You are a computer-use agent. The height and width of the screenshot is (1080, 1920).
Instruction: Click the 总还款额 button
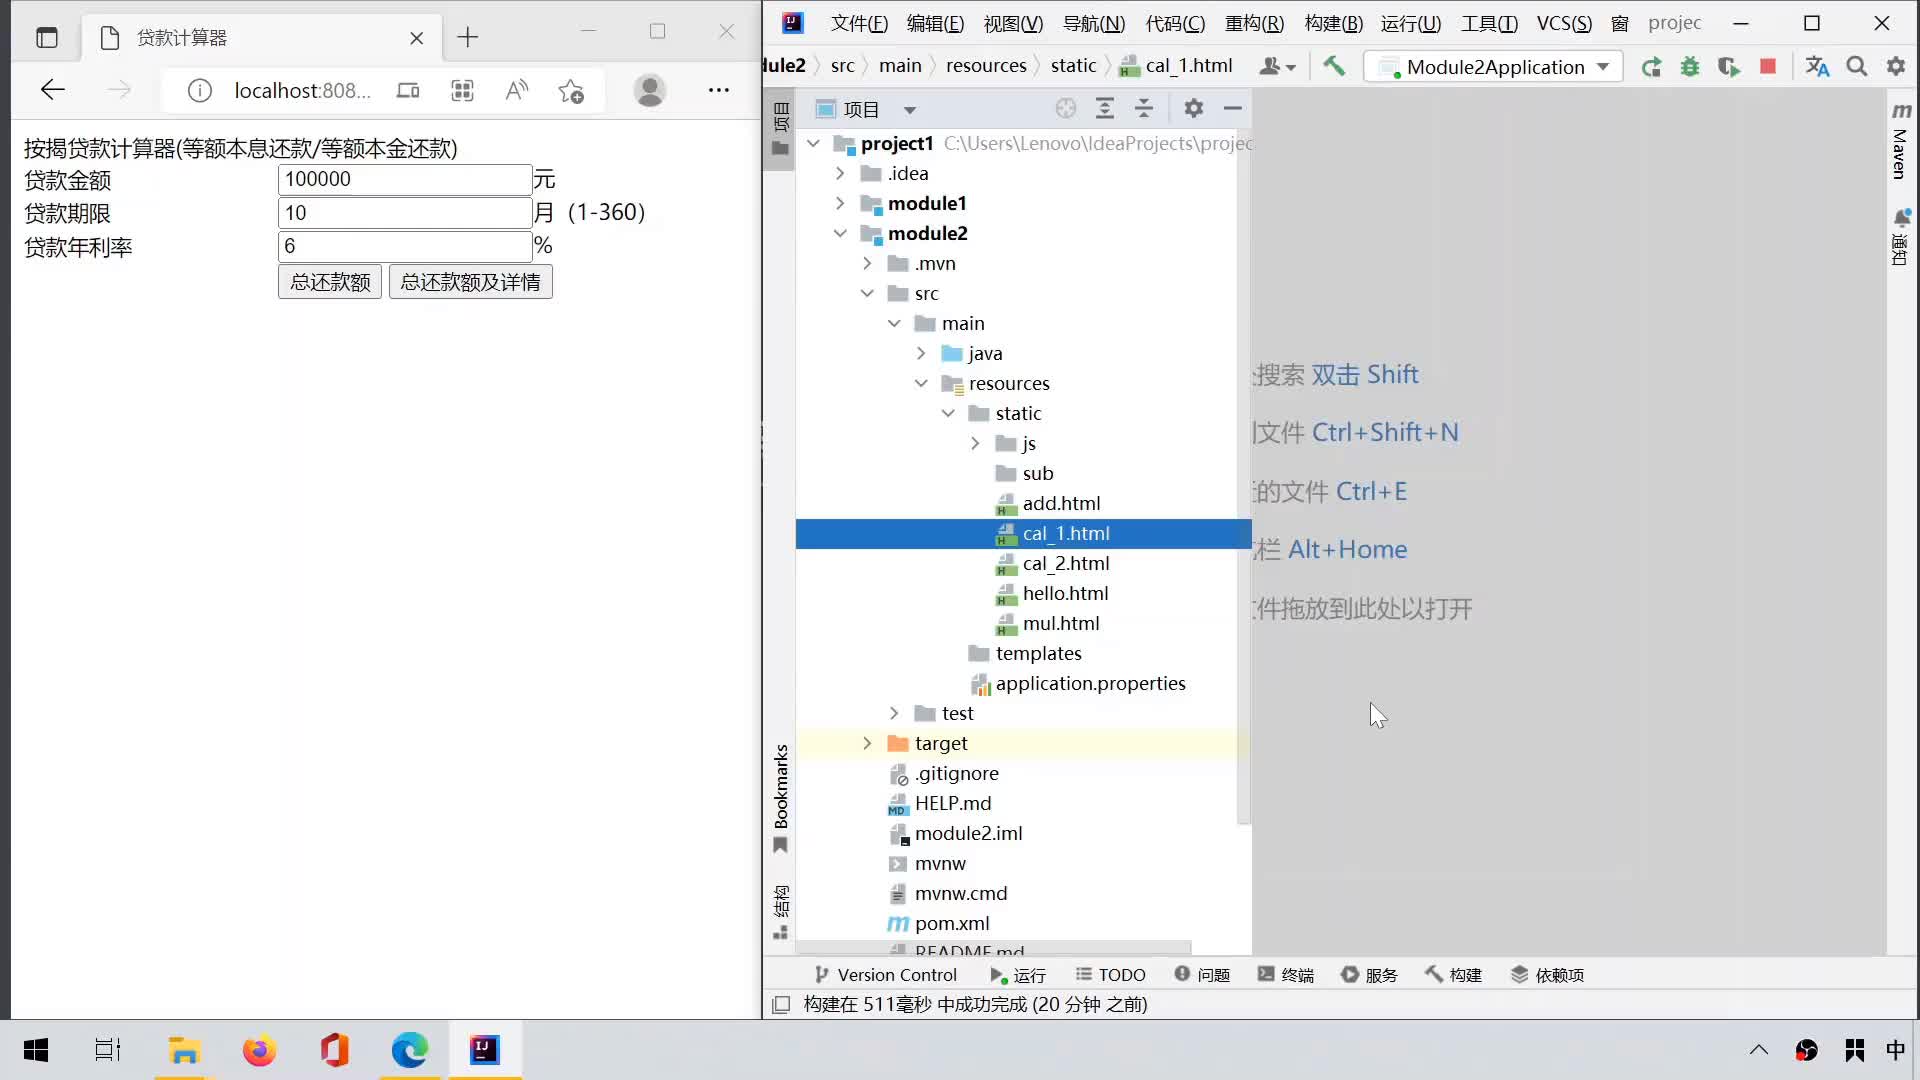click(330, 282)
